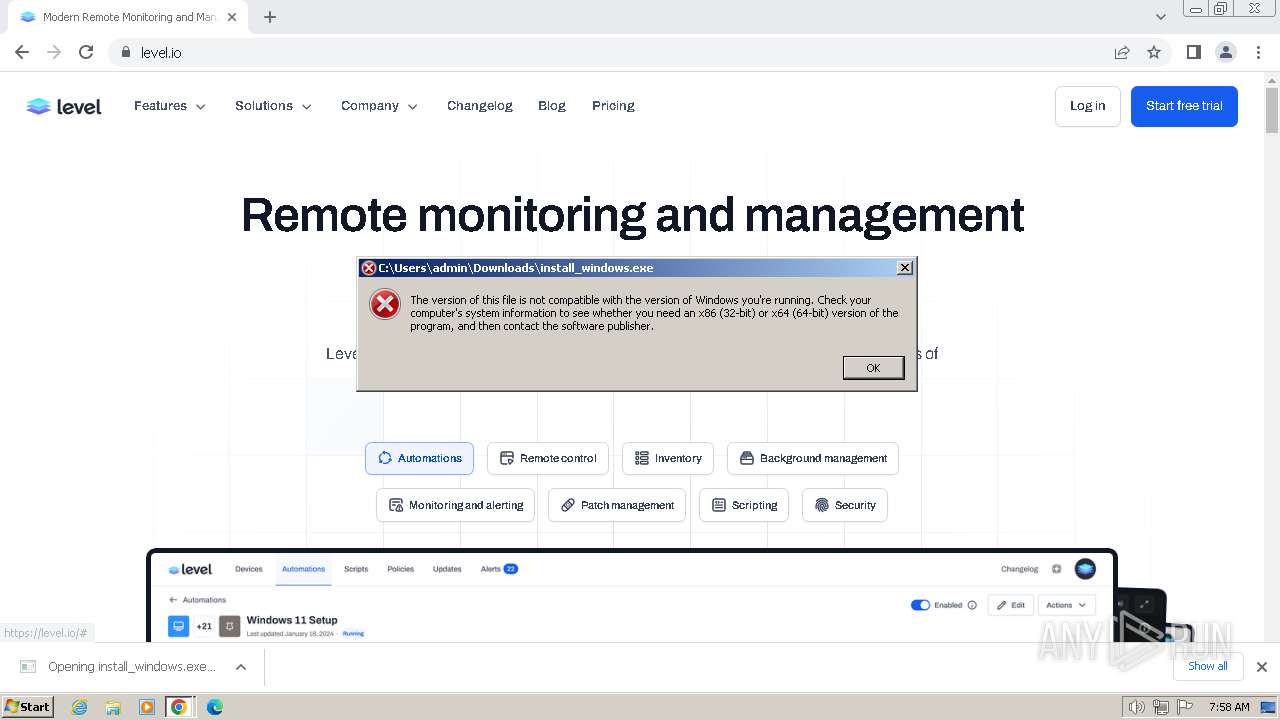
Task: Close the downloads bar
Action: (1261, 667)
